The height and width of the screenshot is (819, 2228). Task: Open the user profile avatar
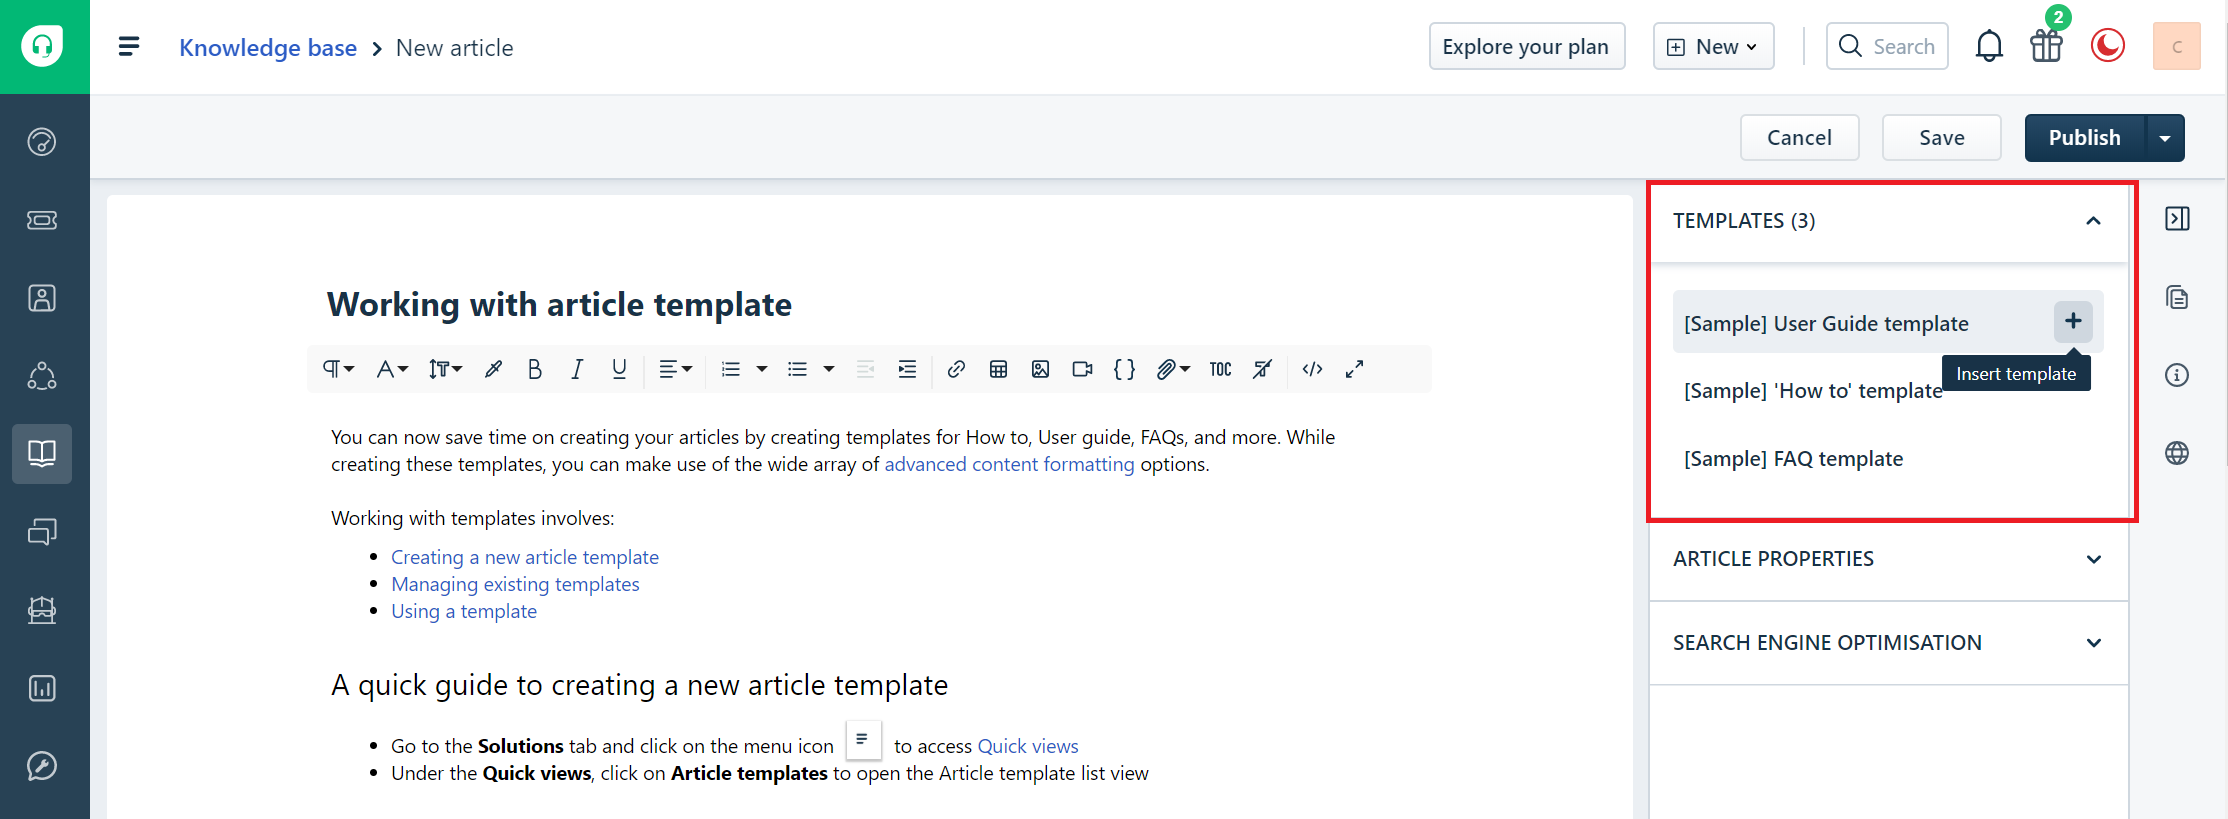(x=2176, y=46)
